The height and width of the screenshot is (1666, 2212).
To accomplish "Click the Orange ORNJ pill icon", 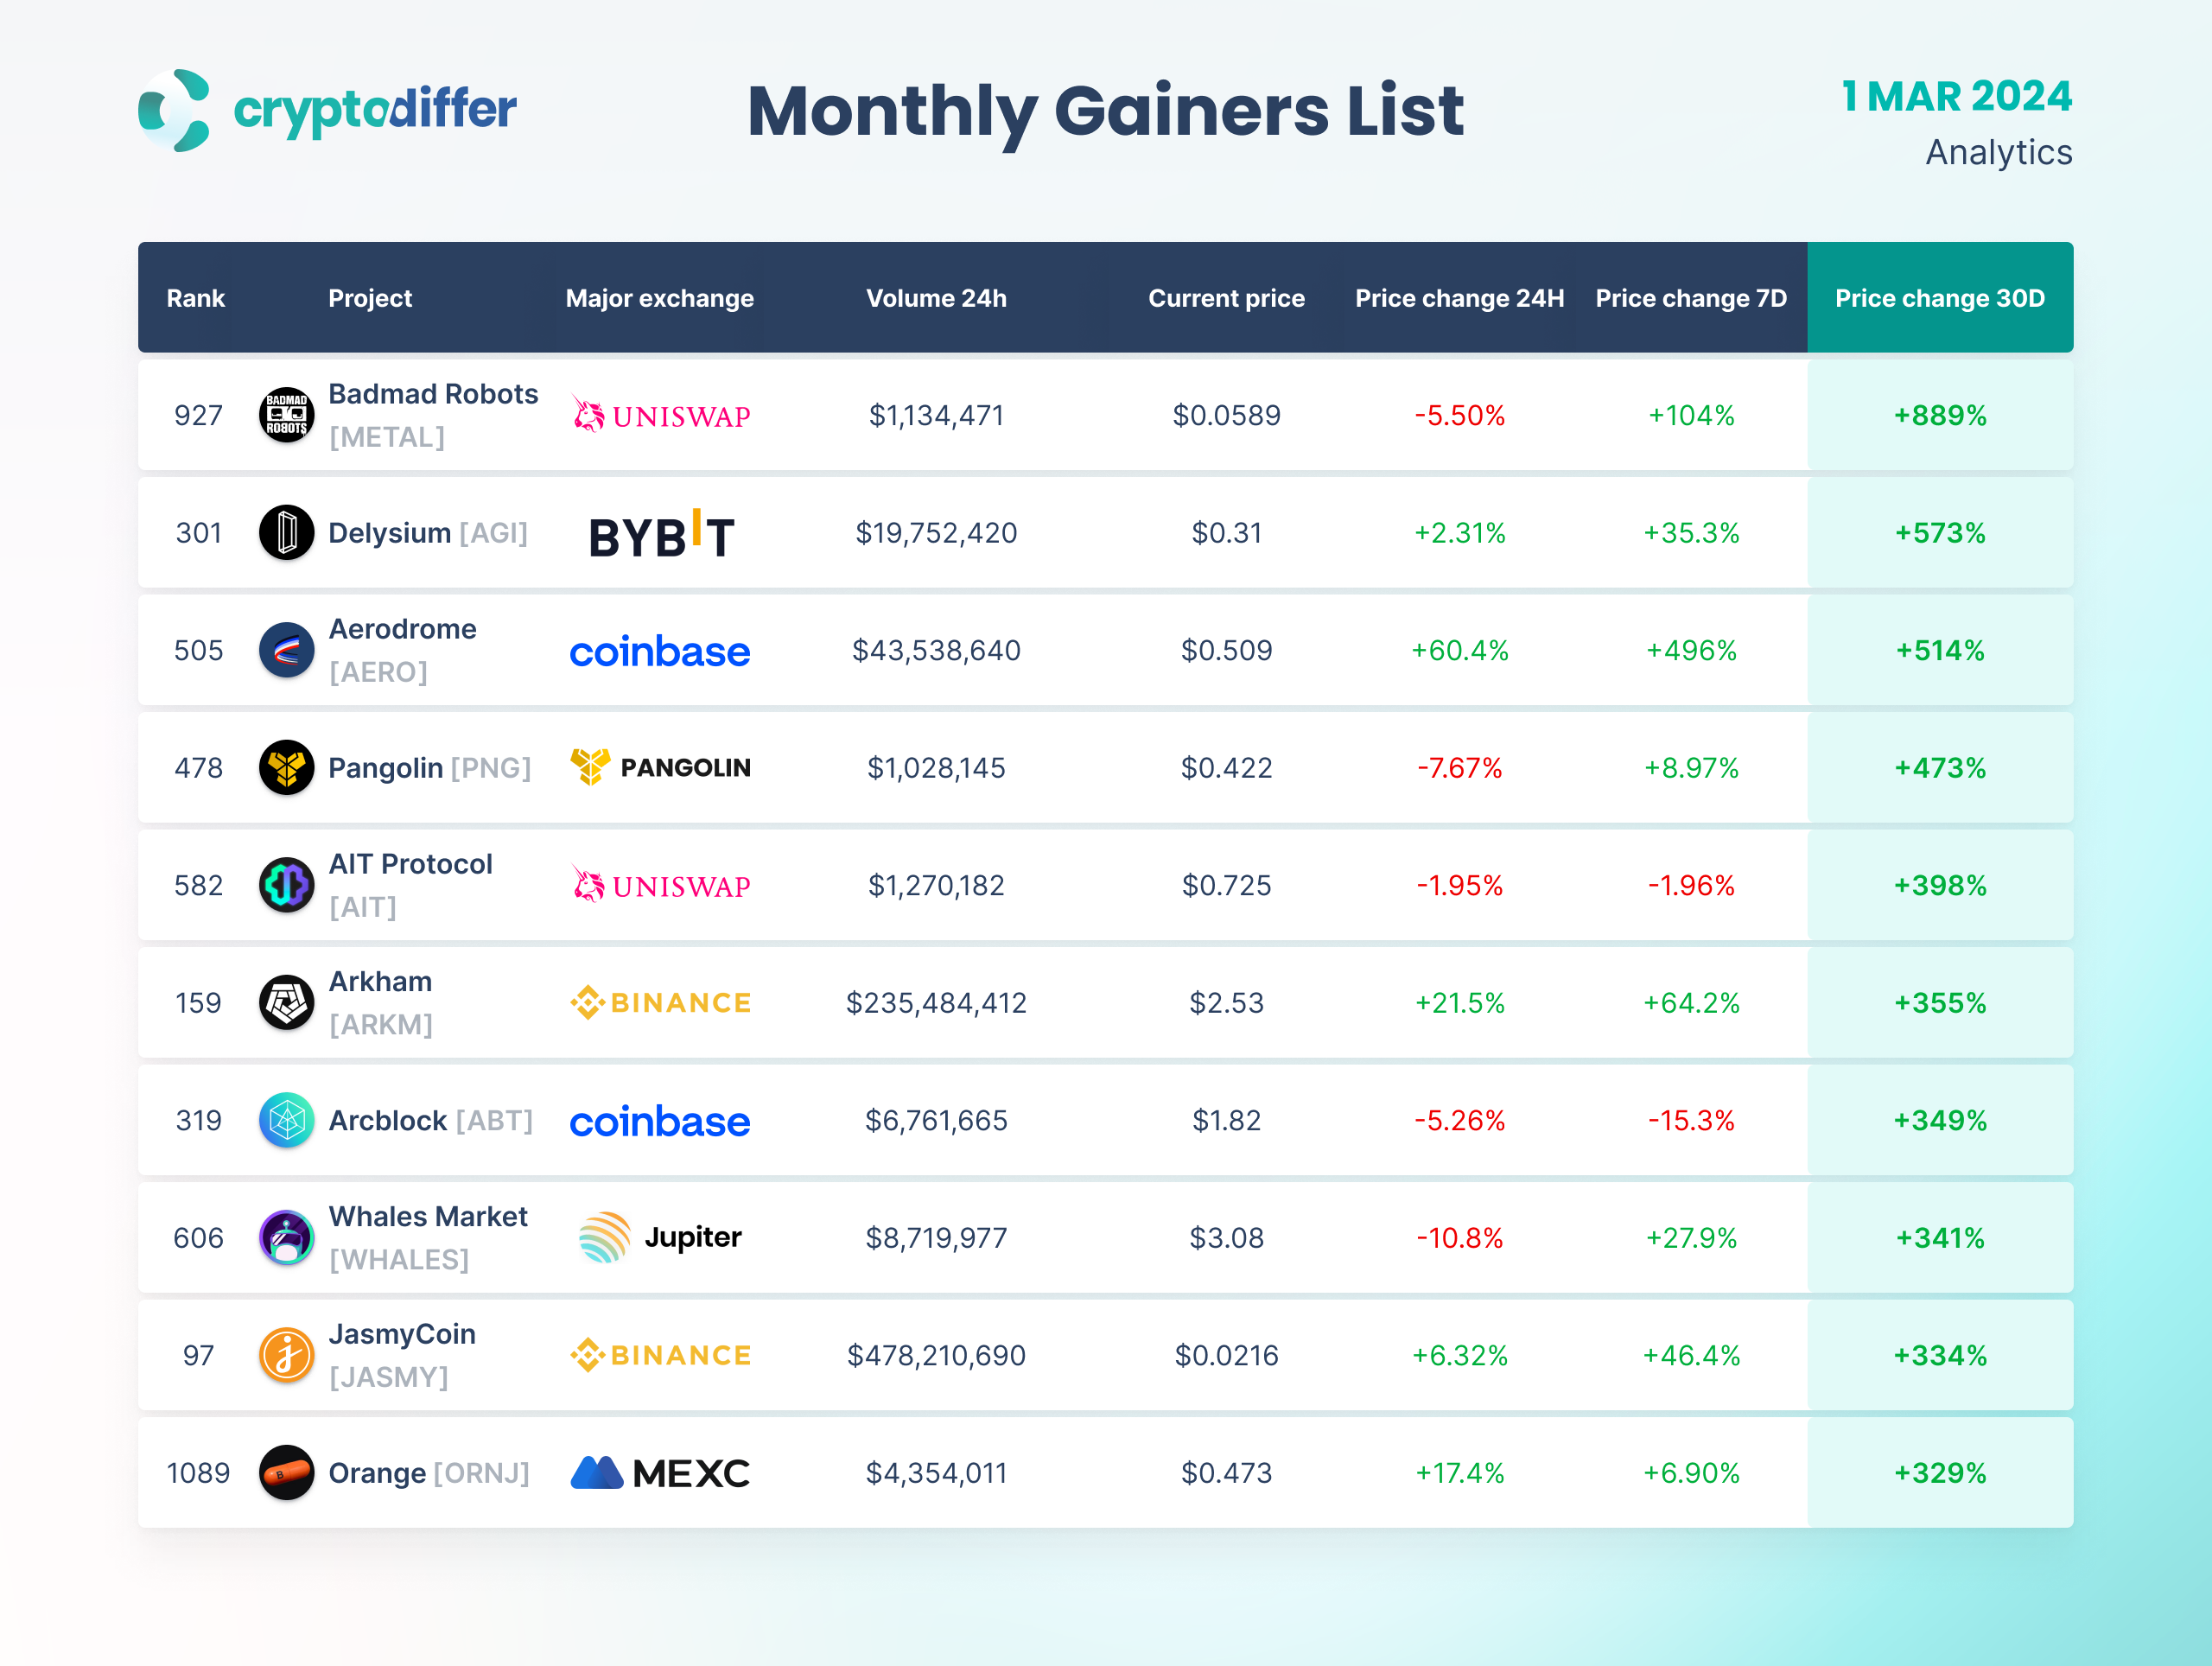I will pyautogui.click(x=286, y=1473).
